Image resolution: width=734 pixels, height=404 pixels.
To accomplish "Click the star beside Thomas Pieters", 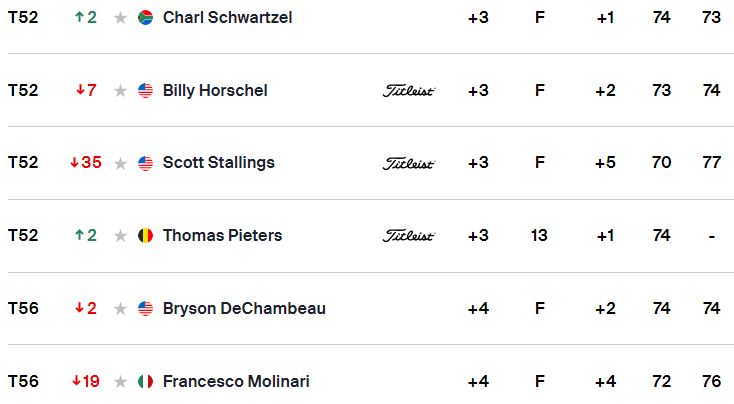I will point(120,236).
